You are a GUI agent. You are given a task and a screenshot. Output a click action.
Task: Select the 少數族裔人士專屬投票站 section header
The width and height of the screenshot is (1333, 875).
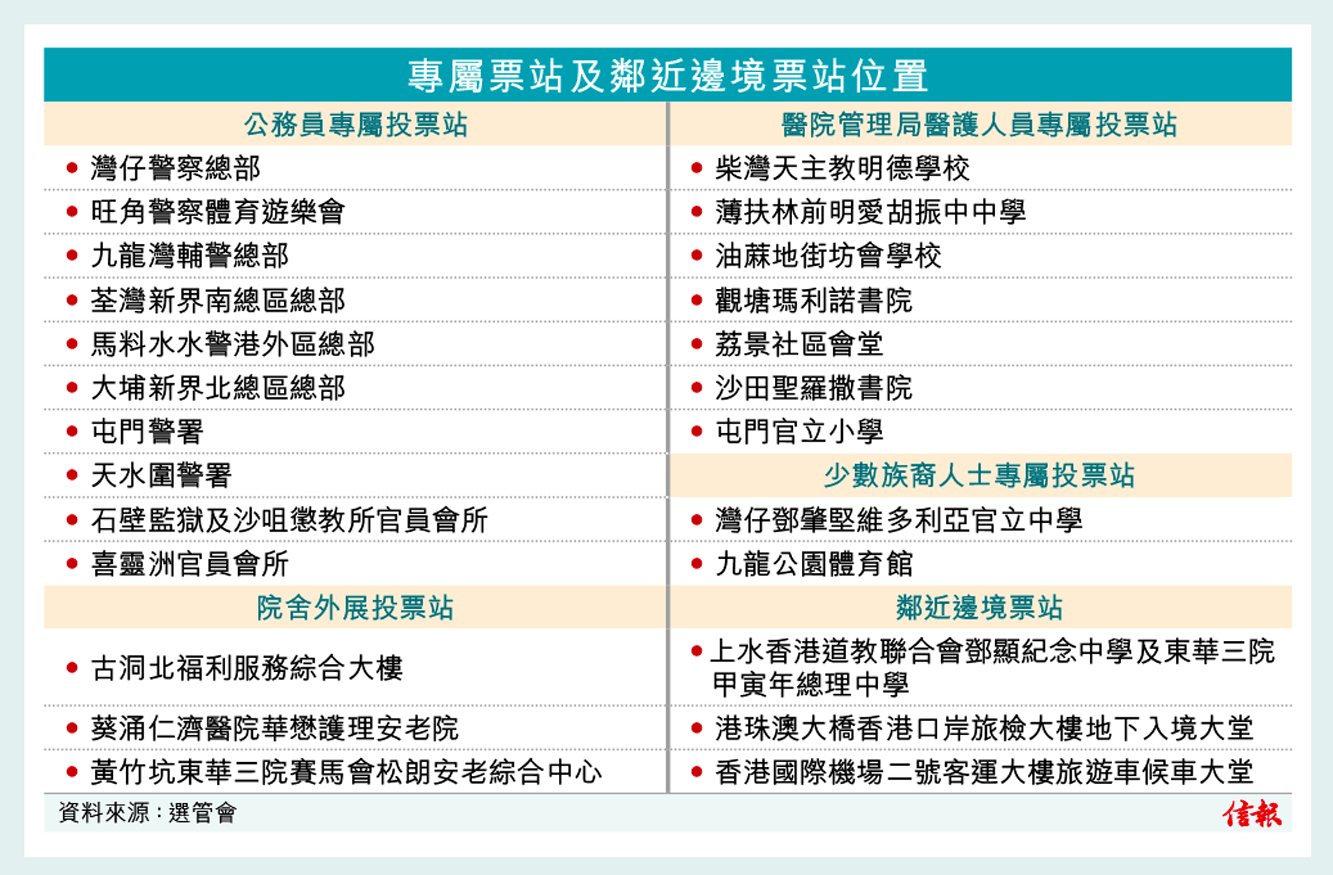[979, 476]
